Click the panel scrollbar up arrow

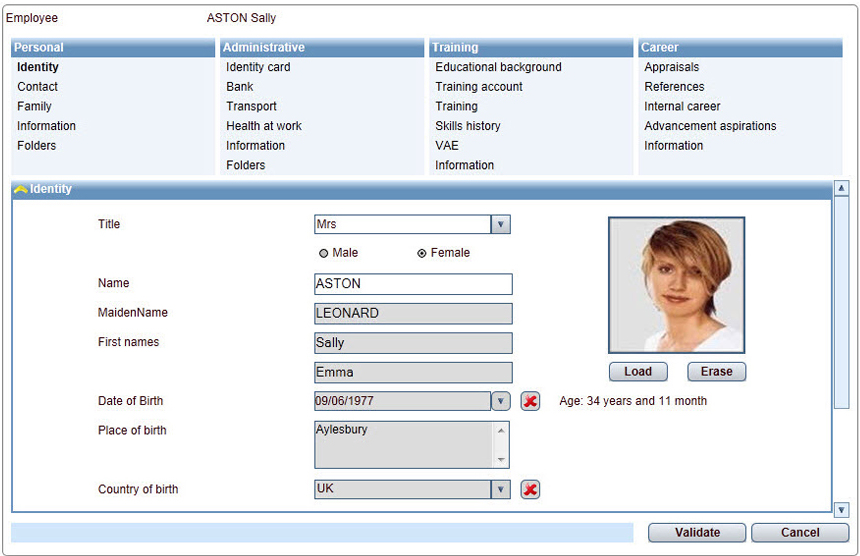click(841, 189)
